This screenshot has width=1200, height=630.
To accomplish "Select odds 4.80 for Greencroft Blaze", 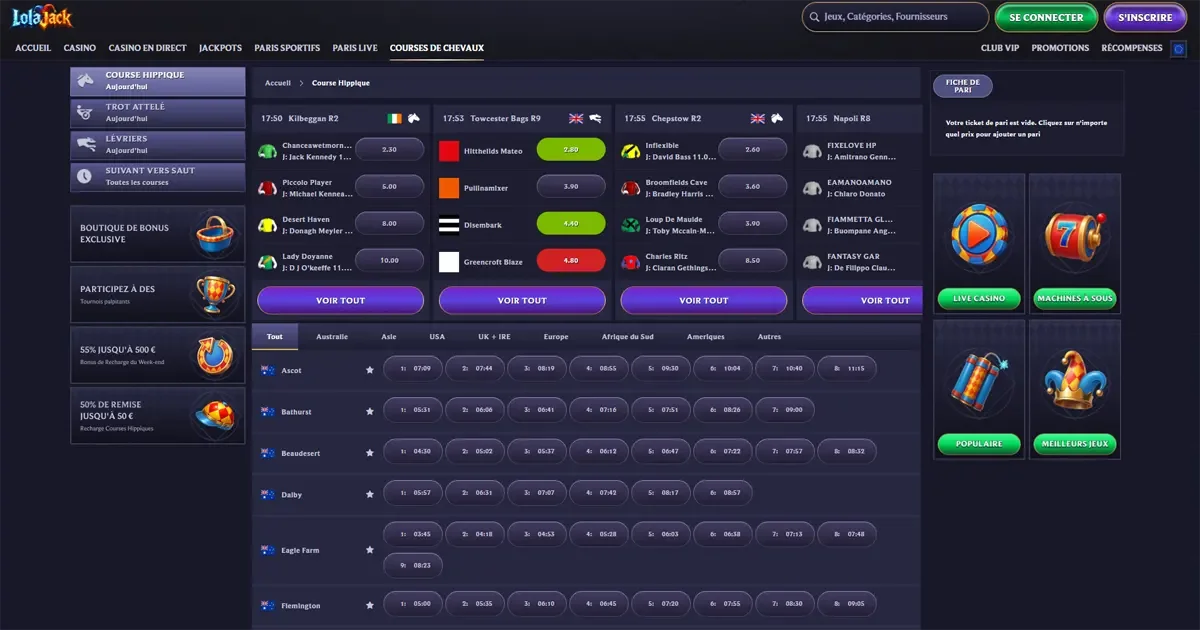I will click(571, 261).
